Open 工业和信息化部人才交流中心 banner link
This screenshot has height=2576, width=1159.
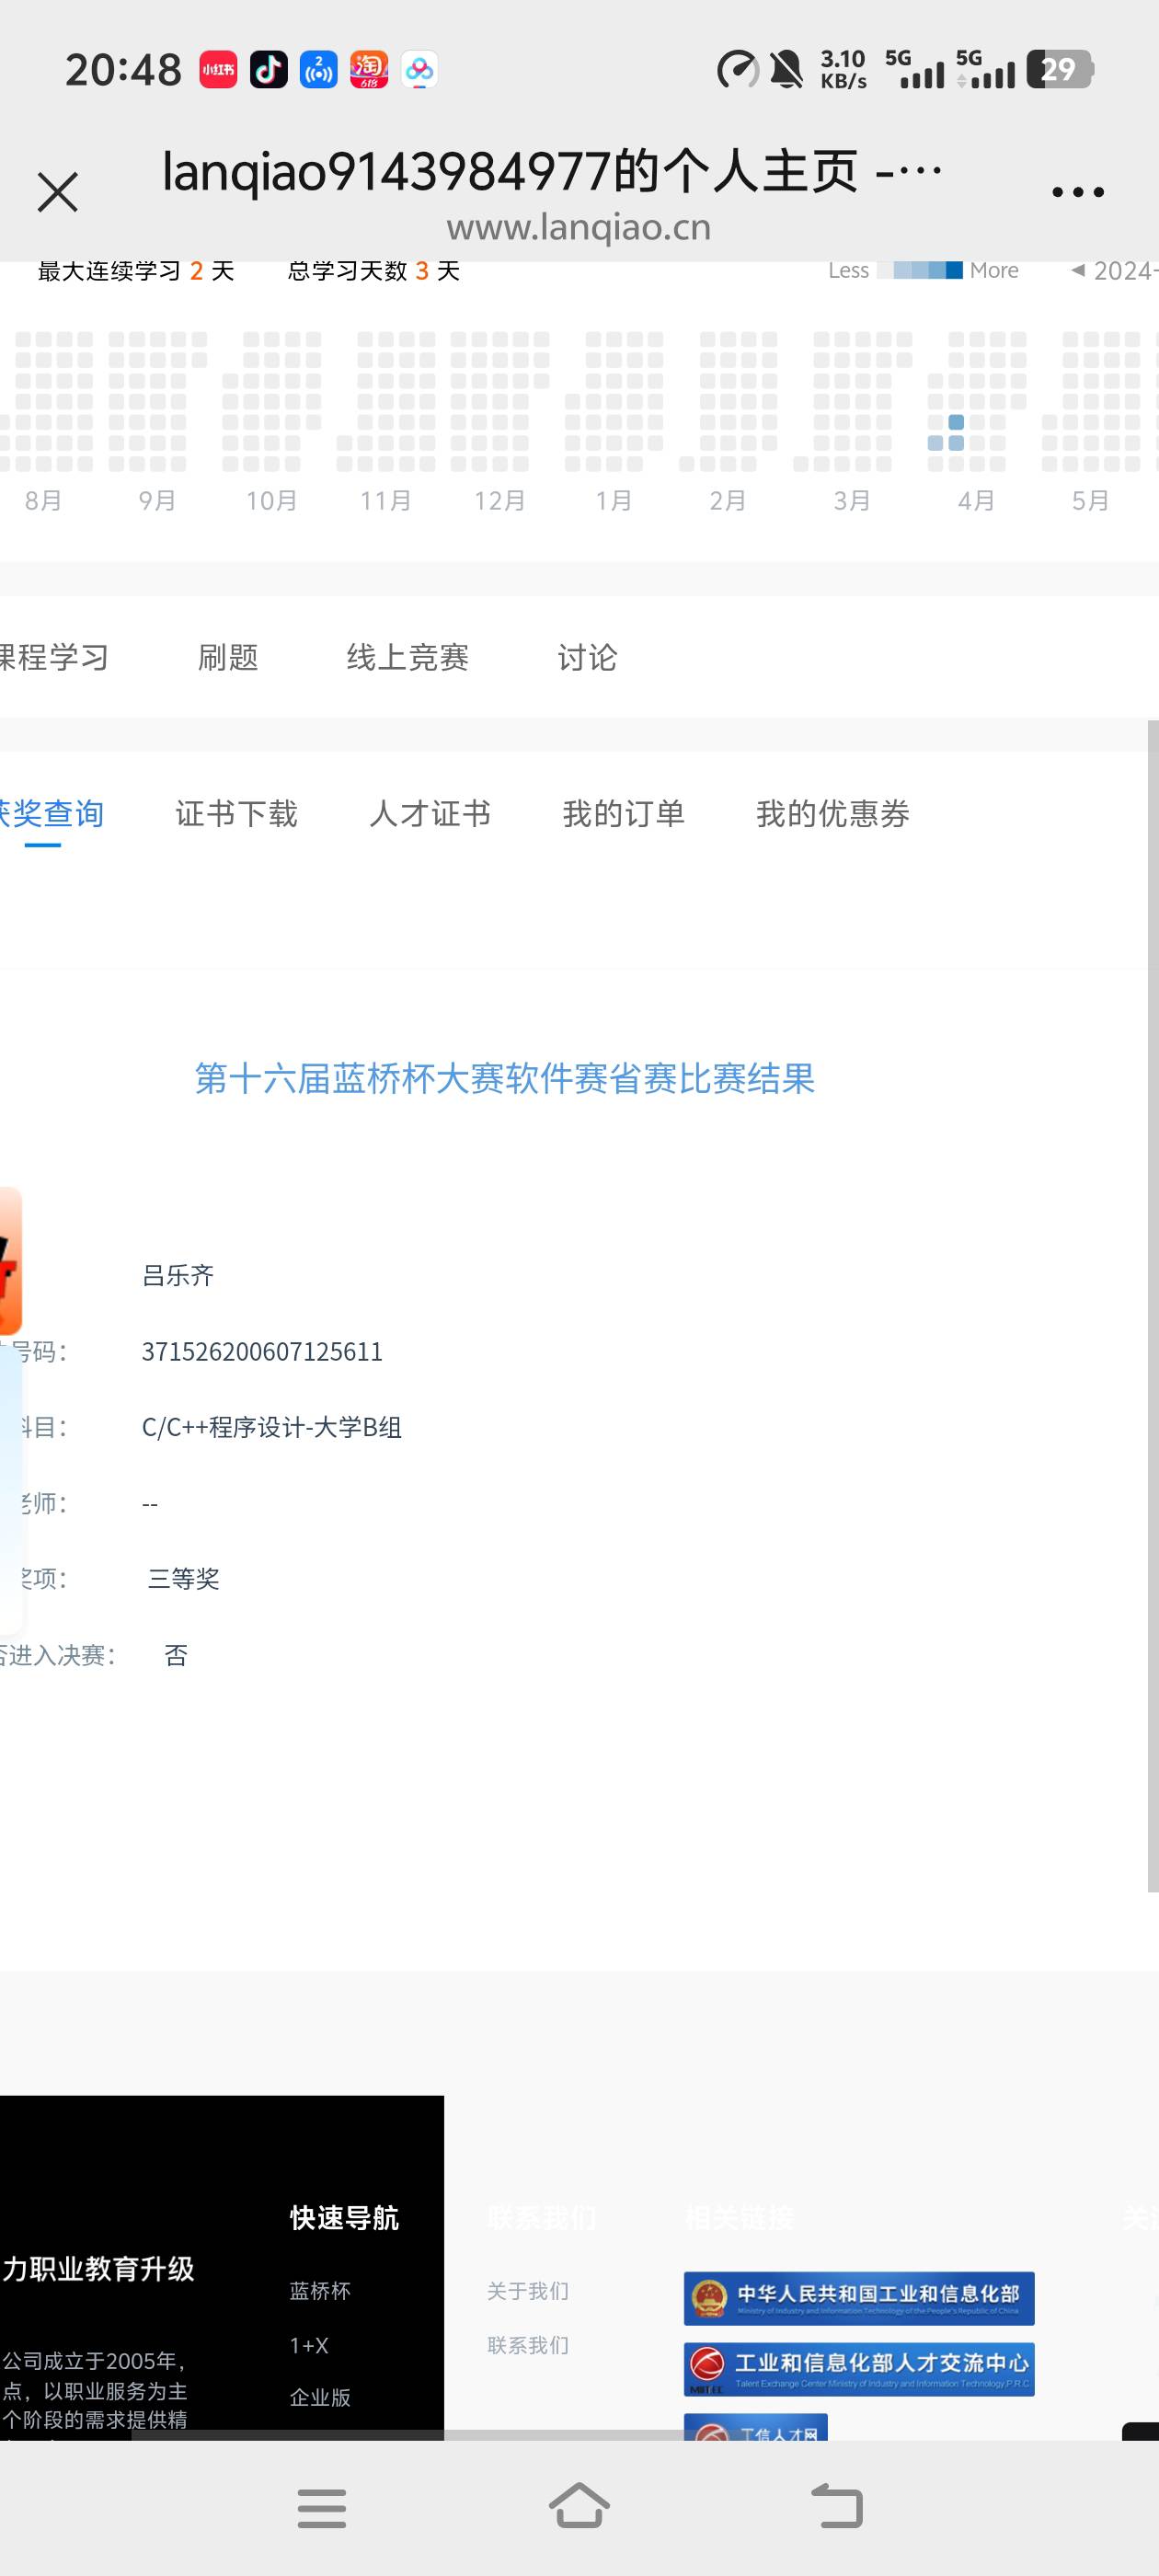pyautogui.click(x=859, y=2369)
